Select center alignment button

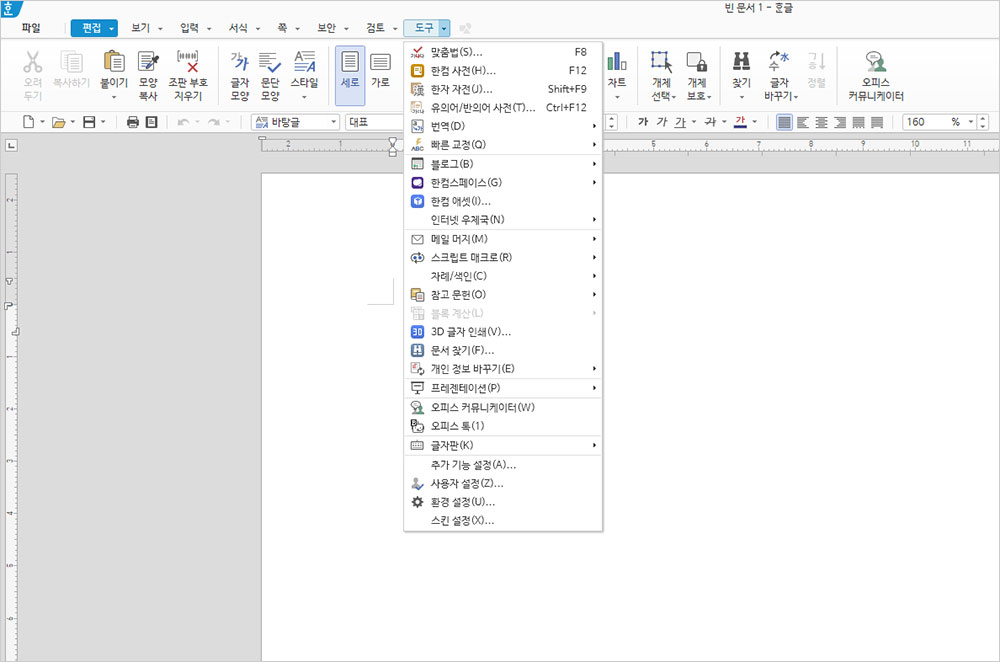coord(821,122)
